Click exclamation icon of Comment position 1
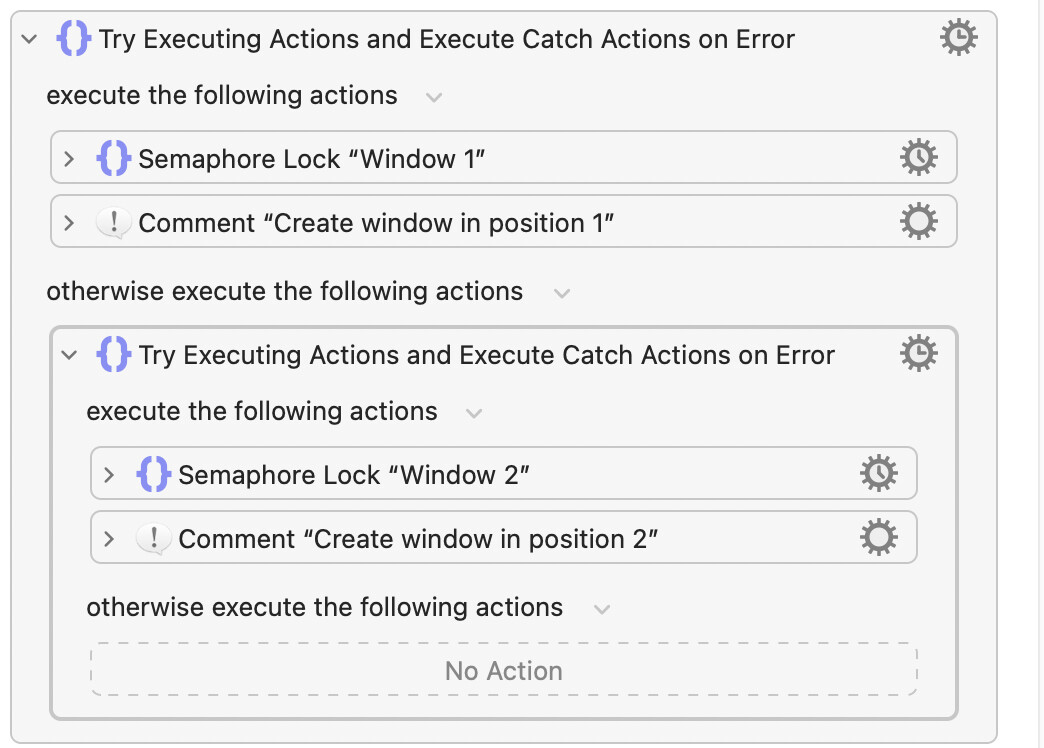 113,222
